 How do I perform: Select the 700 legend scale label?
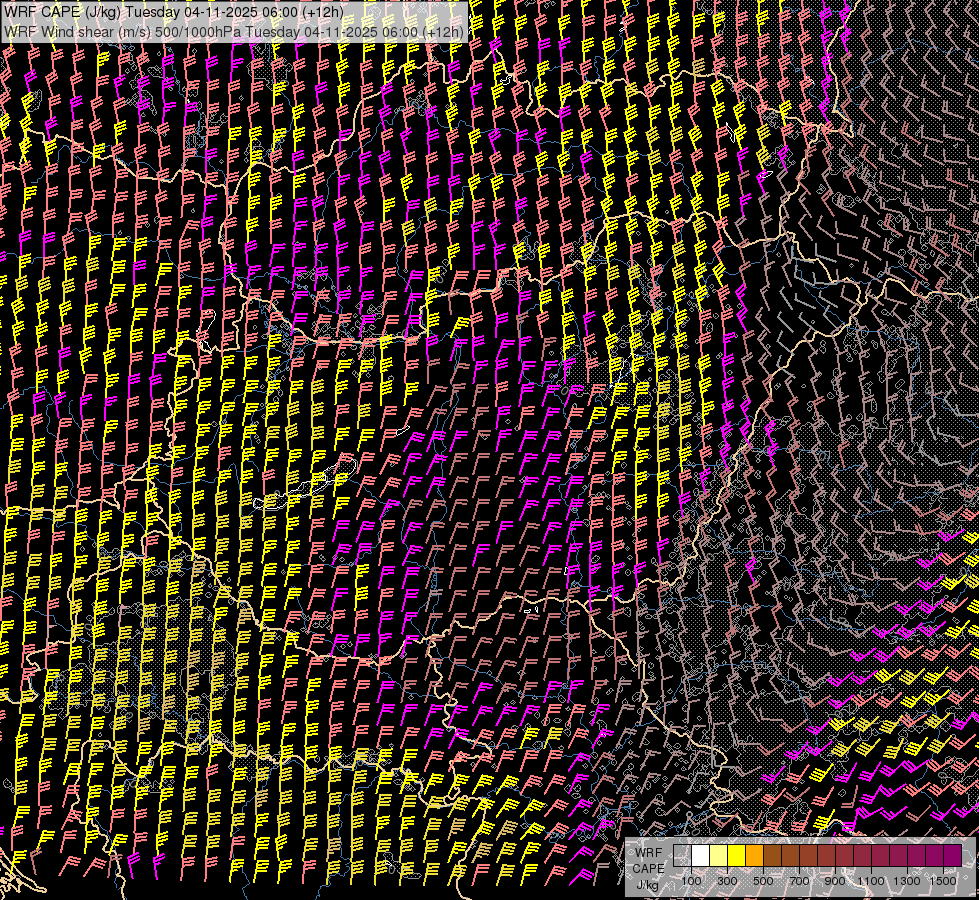800,881
